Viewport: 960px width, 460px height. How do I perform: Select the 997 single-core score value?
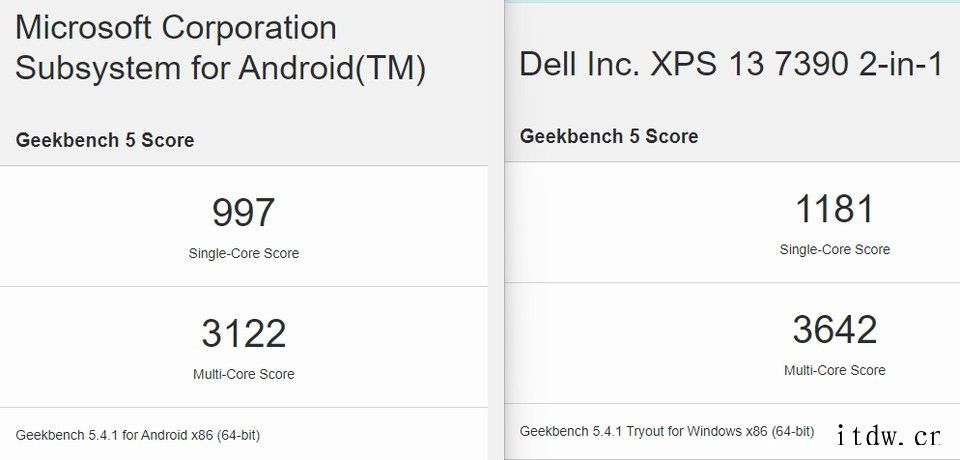coord(244,213)
